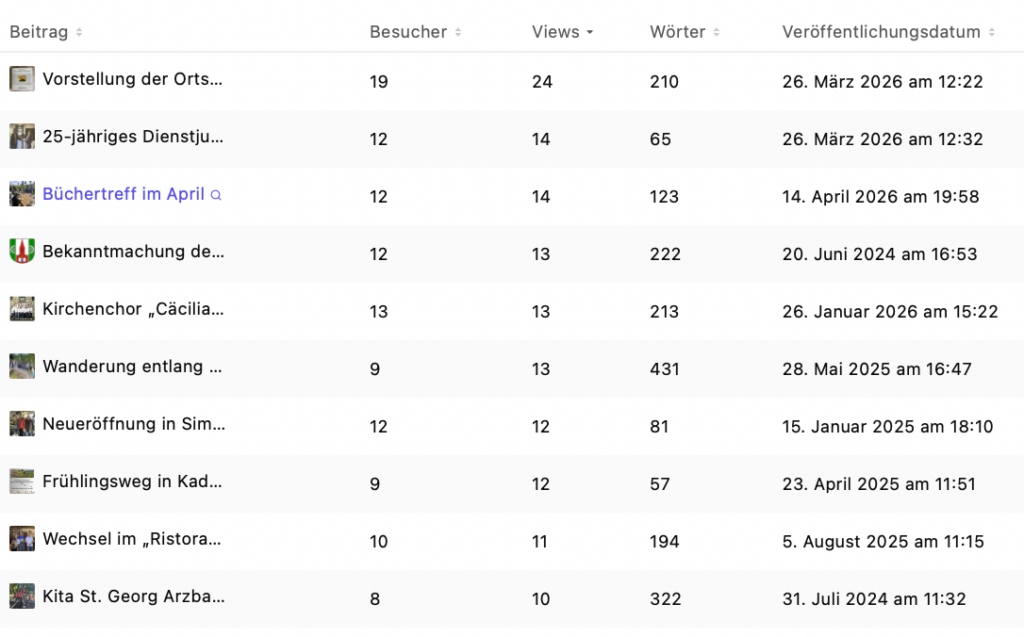Click the Frühlingsweg in Kad… thumbnail
The height and width of the screenshot is (637, 1024).
pos(22,482)
